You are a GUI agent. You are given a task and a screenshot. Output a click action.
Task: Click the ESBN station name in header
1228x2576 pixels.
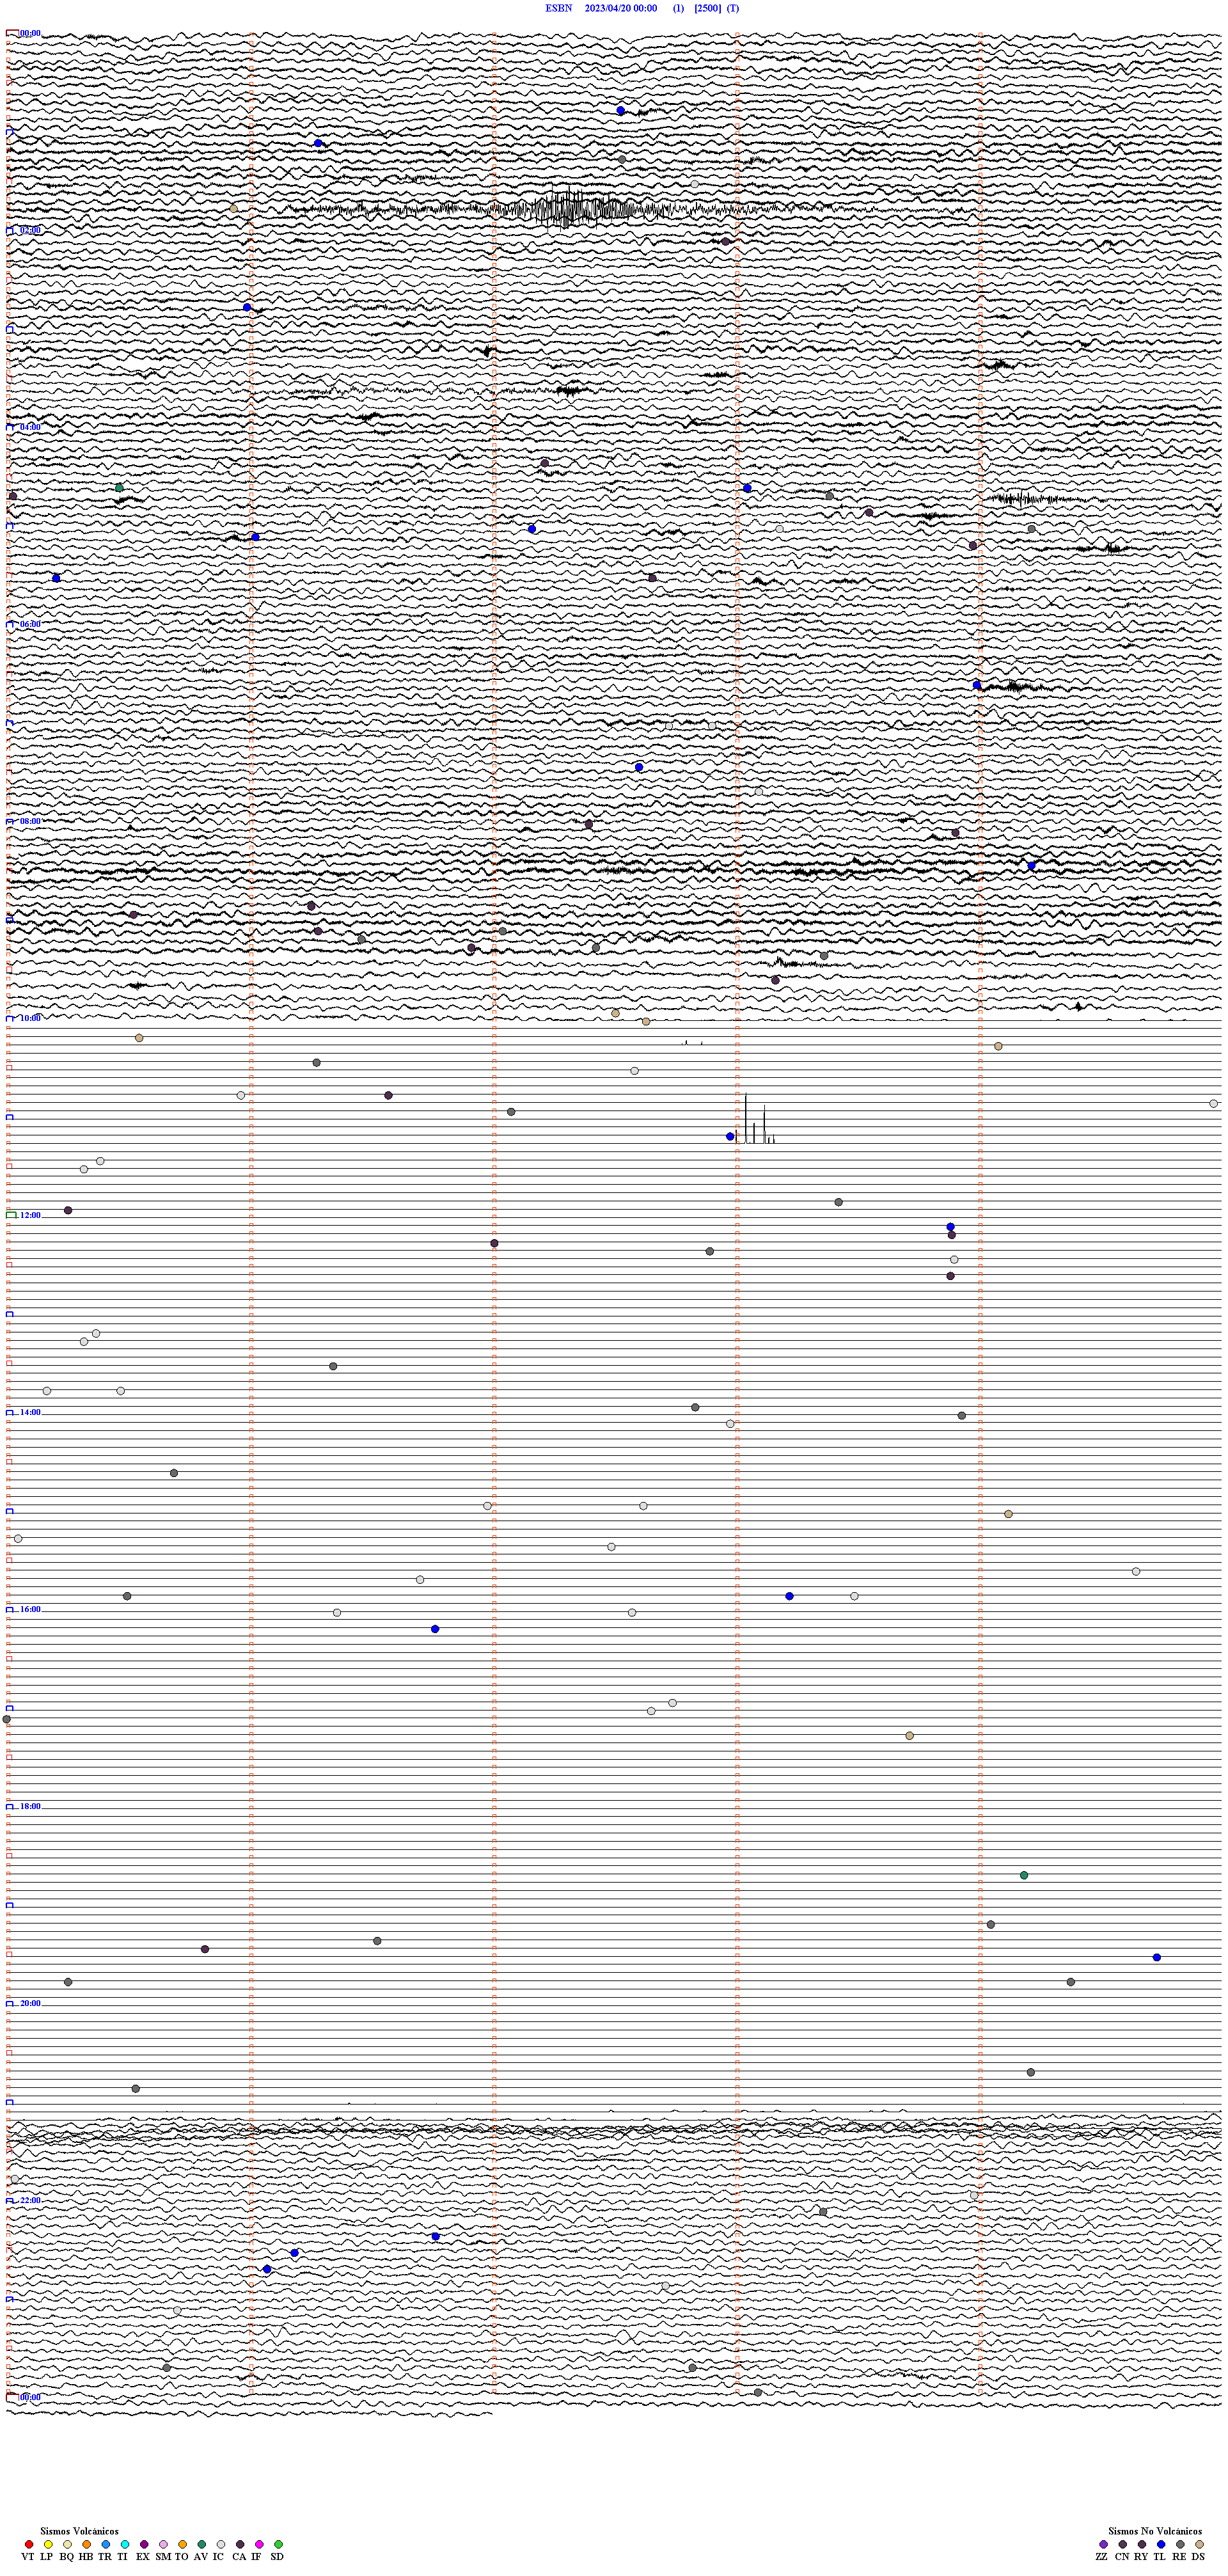coord(559,8)
